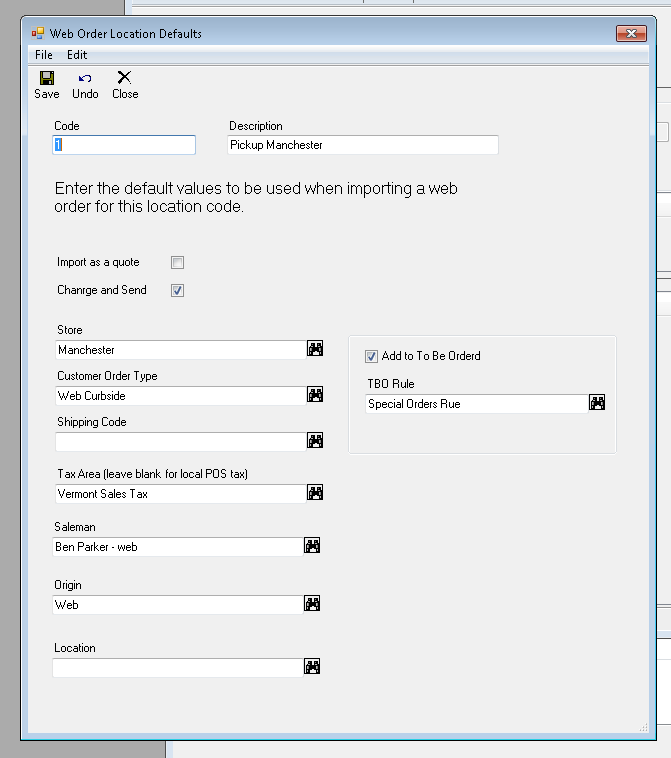The width and height of the screenshot is (671, 758).
Task: Click the Save floppy disk icon
Action: point(47,78)
